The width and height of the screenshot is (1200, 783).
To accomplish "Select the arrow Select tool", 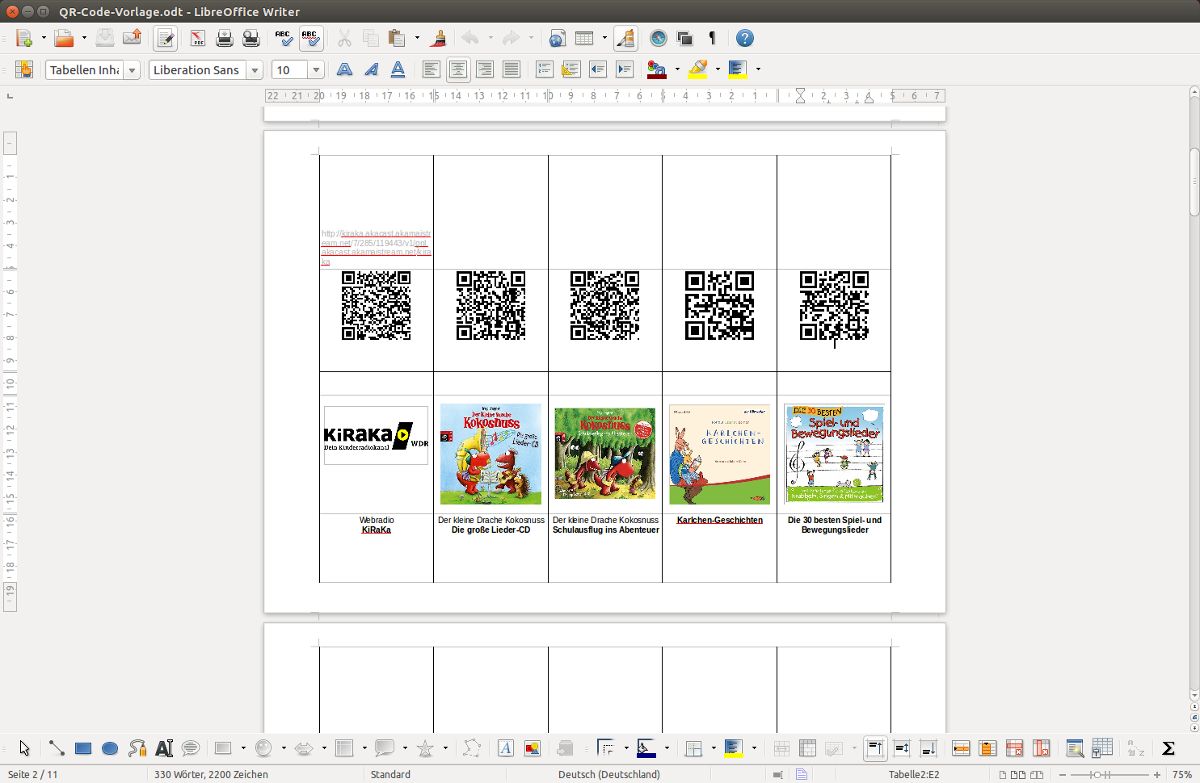I will (x=24, y=747).
